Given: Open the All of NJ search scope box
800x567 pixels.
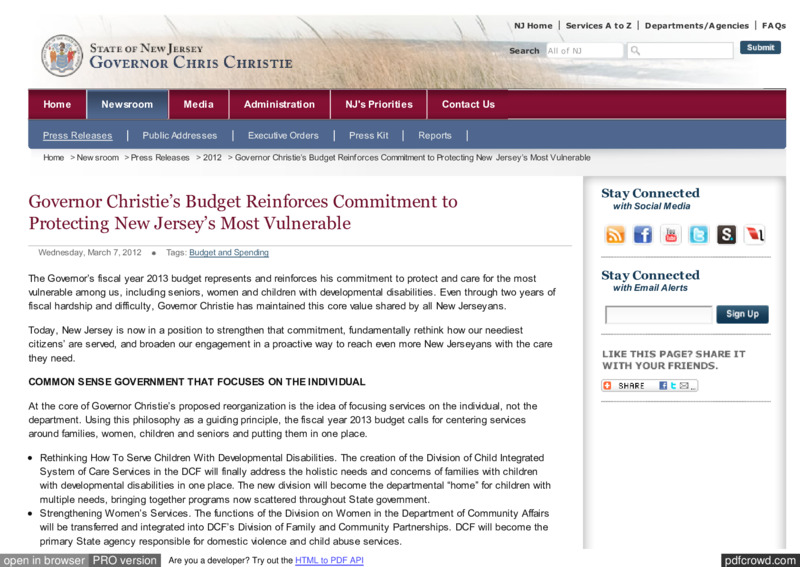Looking at the screenshot, I should [584, 51].
